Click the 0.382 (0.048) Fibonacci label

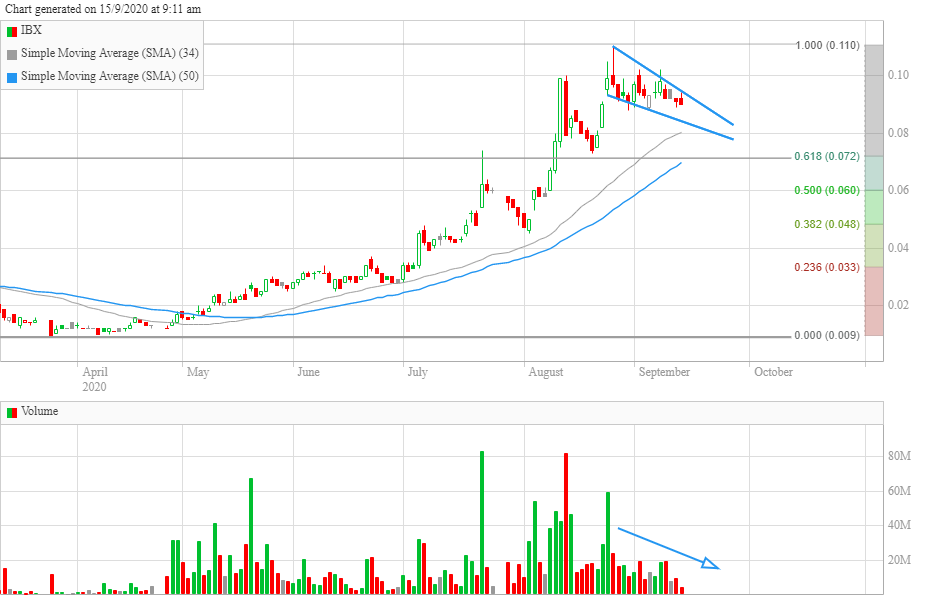coord(827,224)
